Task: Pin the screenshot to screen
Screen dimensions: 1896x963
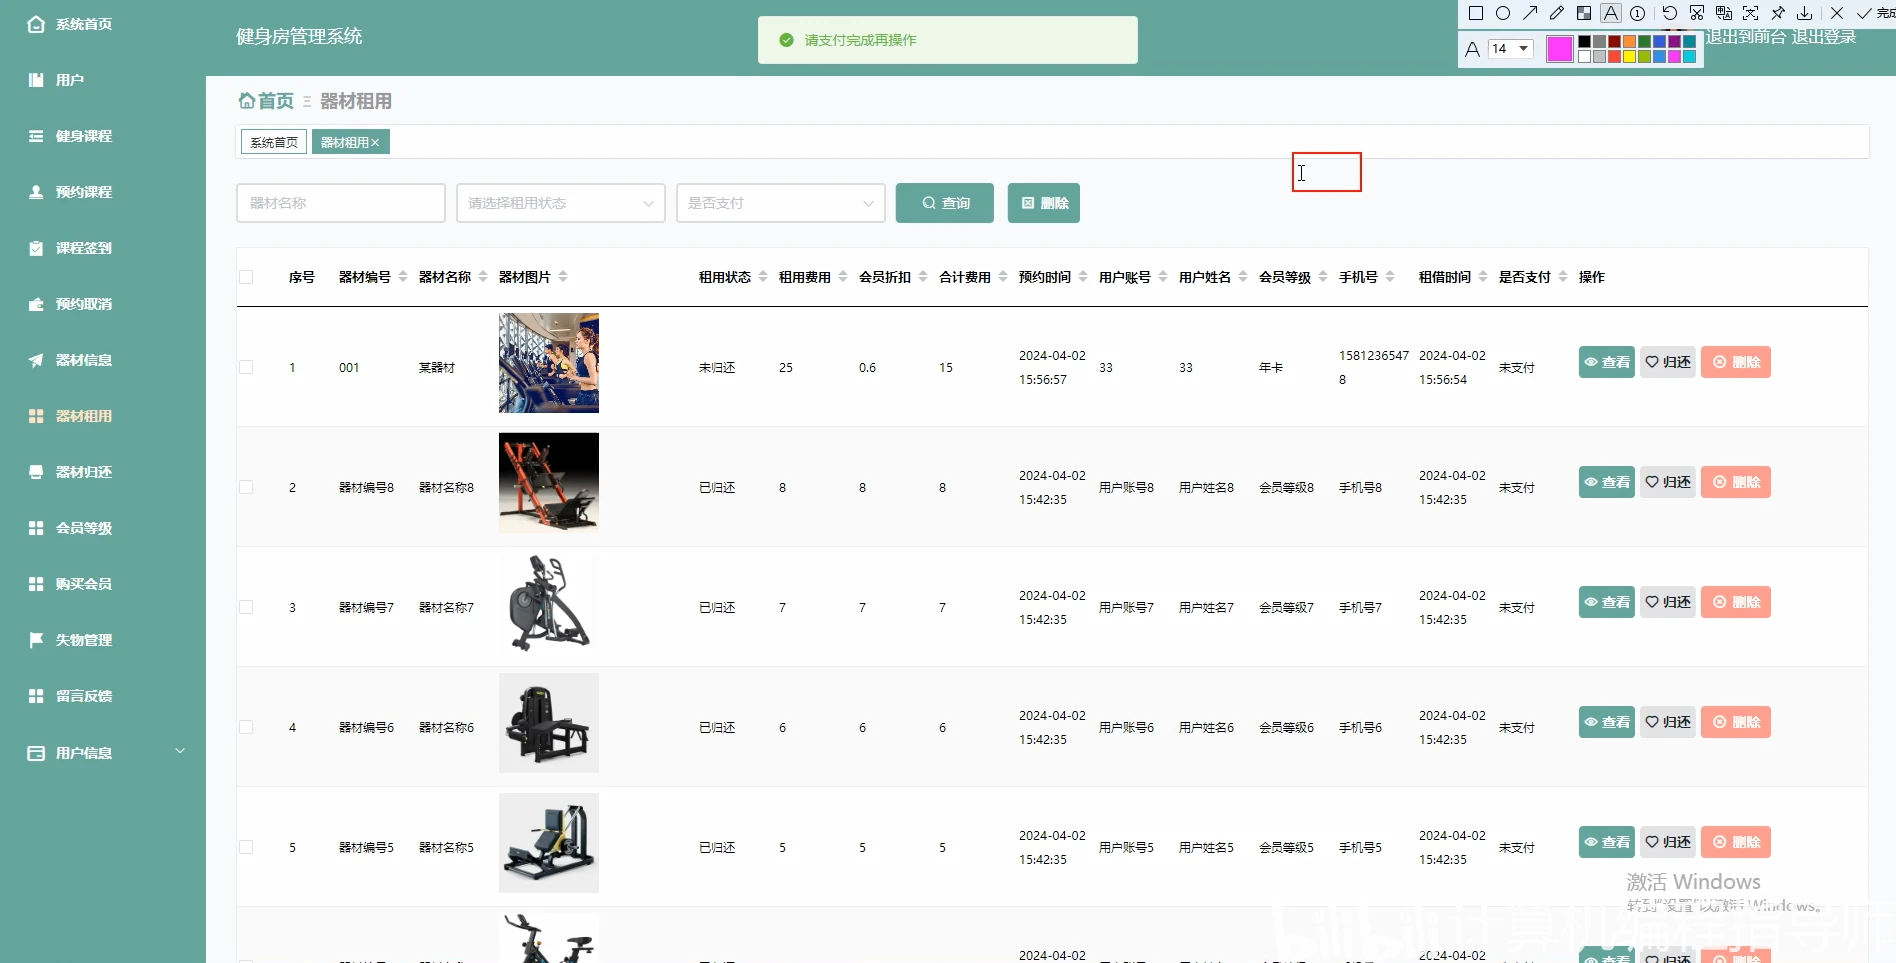Action: pos(1778,13)
